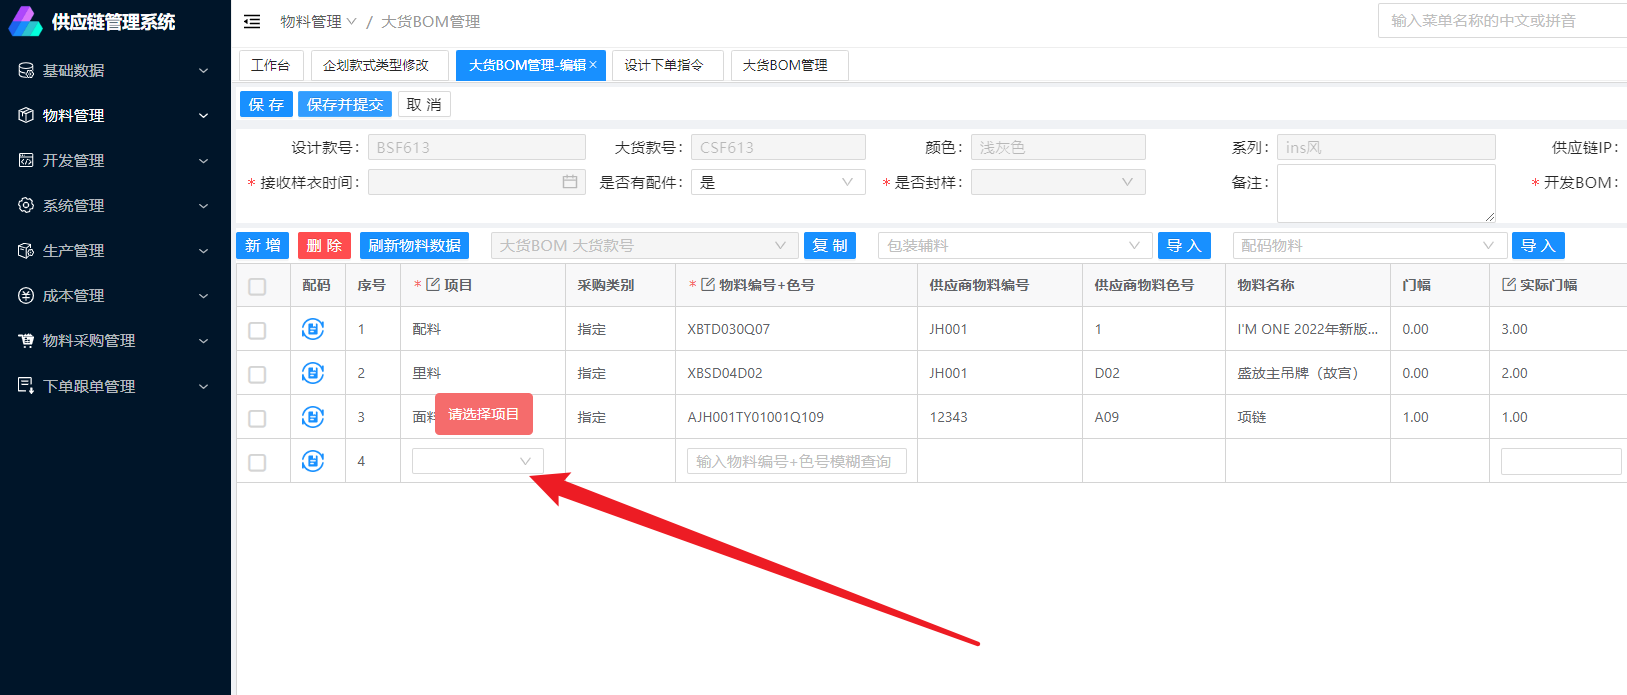This screenshot has width=1627, height=695.
Task: Toggle the select-all checkbox in table header
Action: point(257,287)
